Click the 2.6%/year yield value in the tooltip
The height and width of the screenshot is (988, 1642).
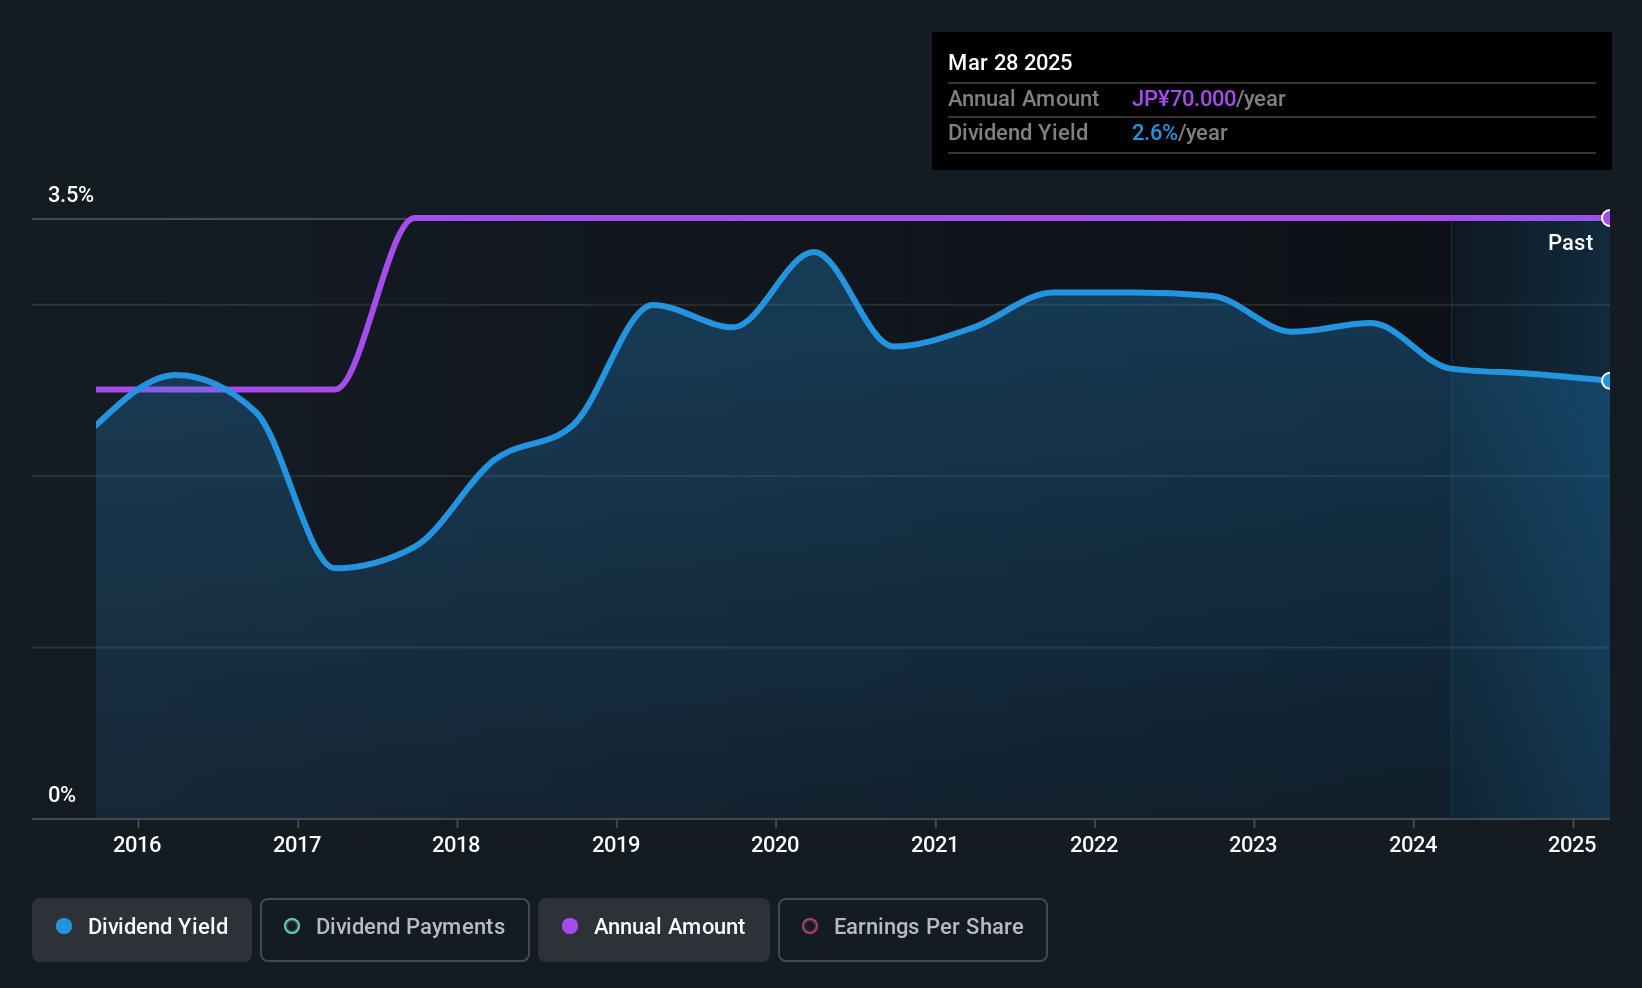1179,133
